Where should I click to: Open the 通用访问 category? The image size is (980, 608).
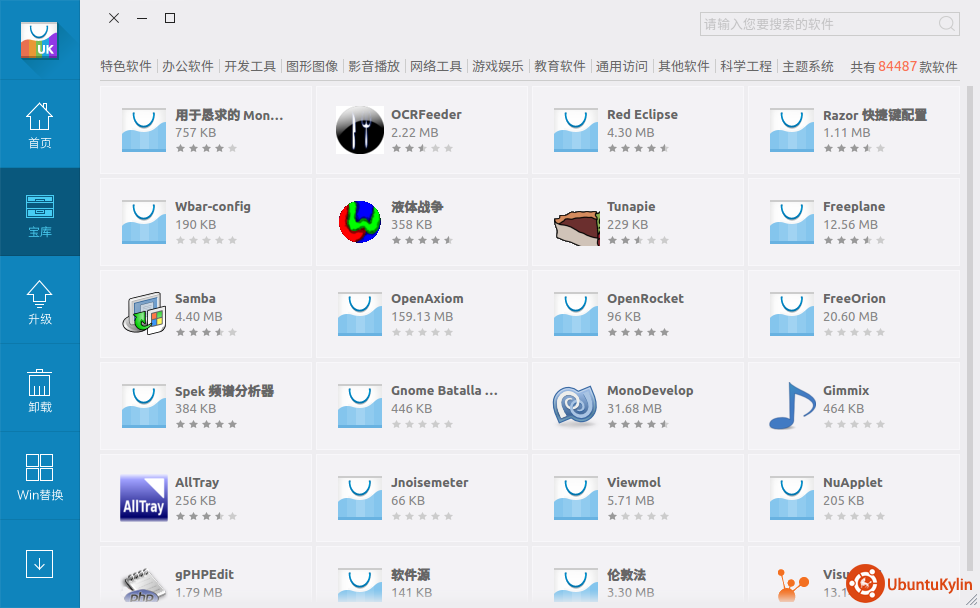pos(621,66)
